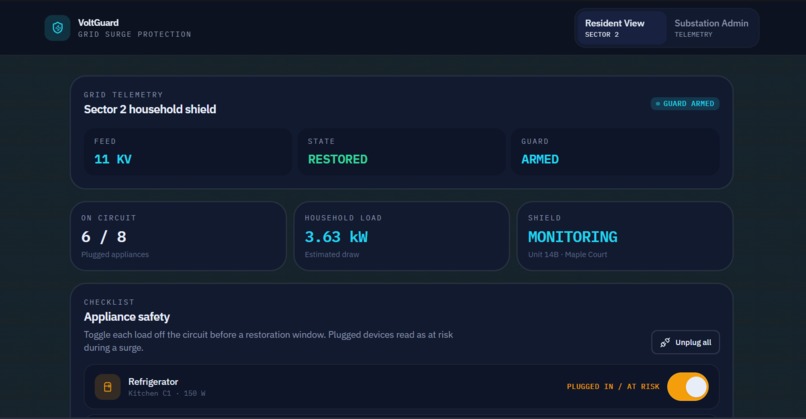Click the GUARD ARMED status badge
Screen dimensions: 806x419
point(685,103)
